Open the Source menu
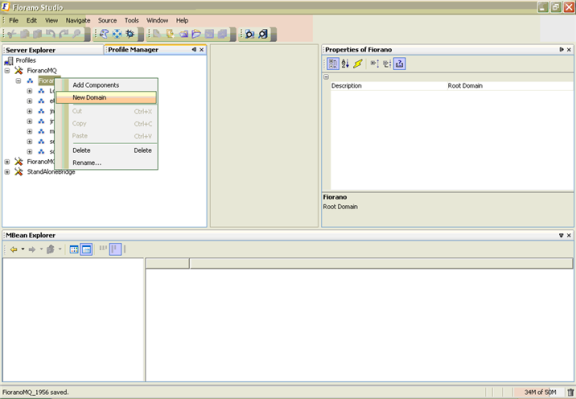The width and height of the screenshot is (576, 399). 107,21
